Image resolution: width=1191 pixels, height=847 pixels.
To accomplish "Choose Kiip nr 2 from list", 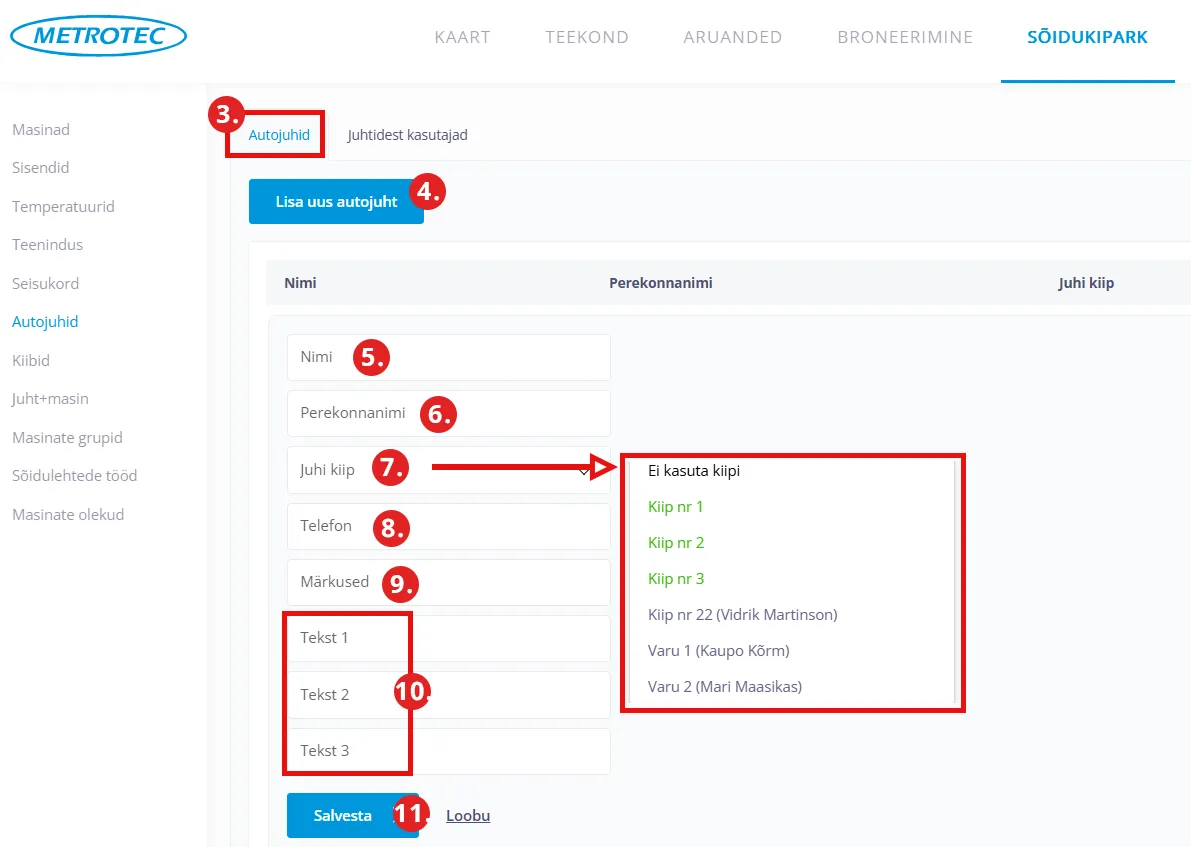I will point(676,543).
